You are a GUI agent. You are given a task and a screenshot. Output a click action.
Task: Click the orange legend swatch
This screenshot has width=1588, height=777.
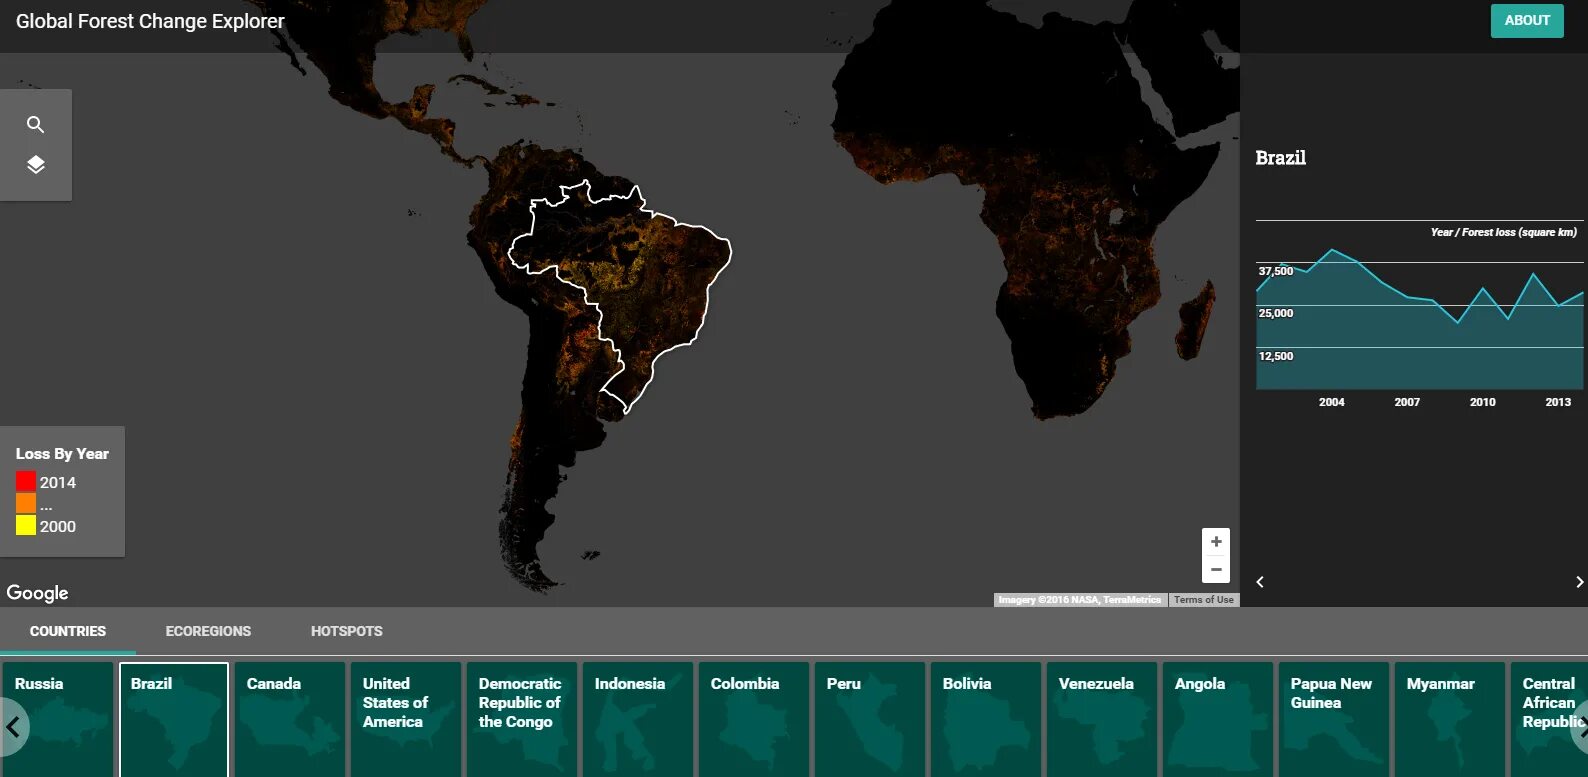click(x=26, y=503)
